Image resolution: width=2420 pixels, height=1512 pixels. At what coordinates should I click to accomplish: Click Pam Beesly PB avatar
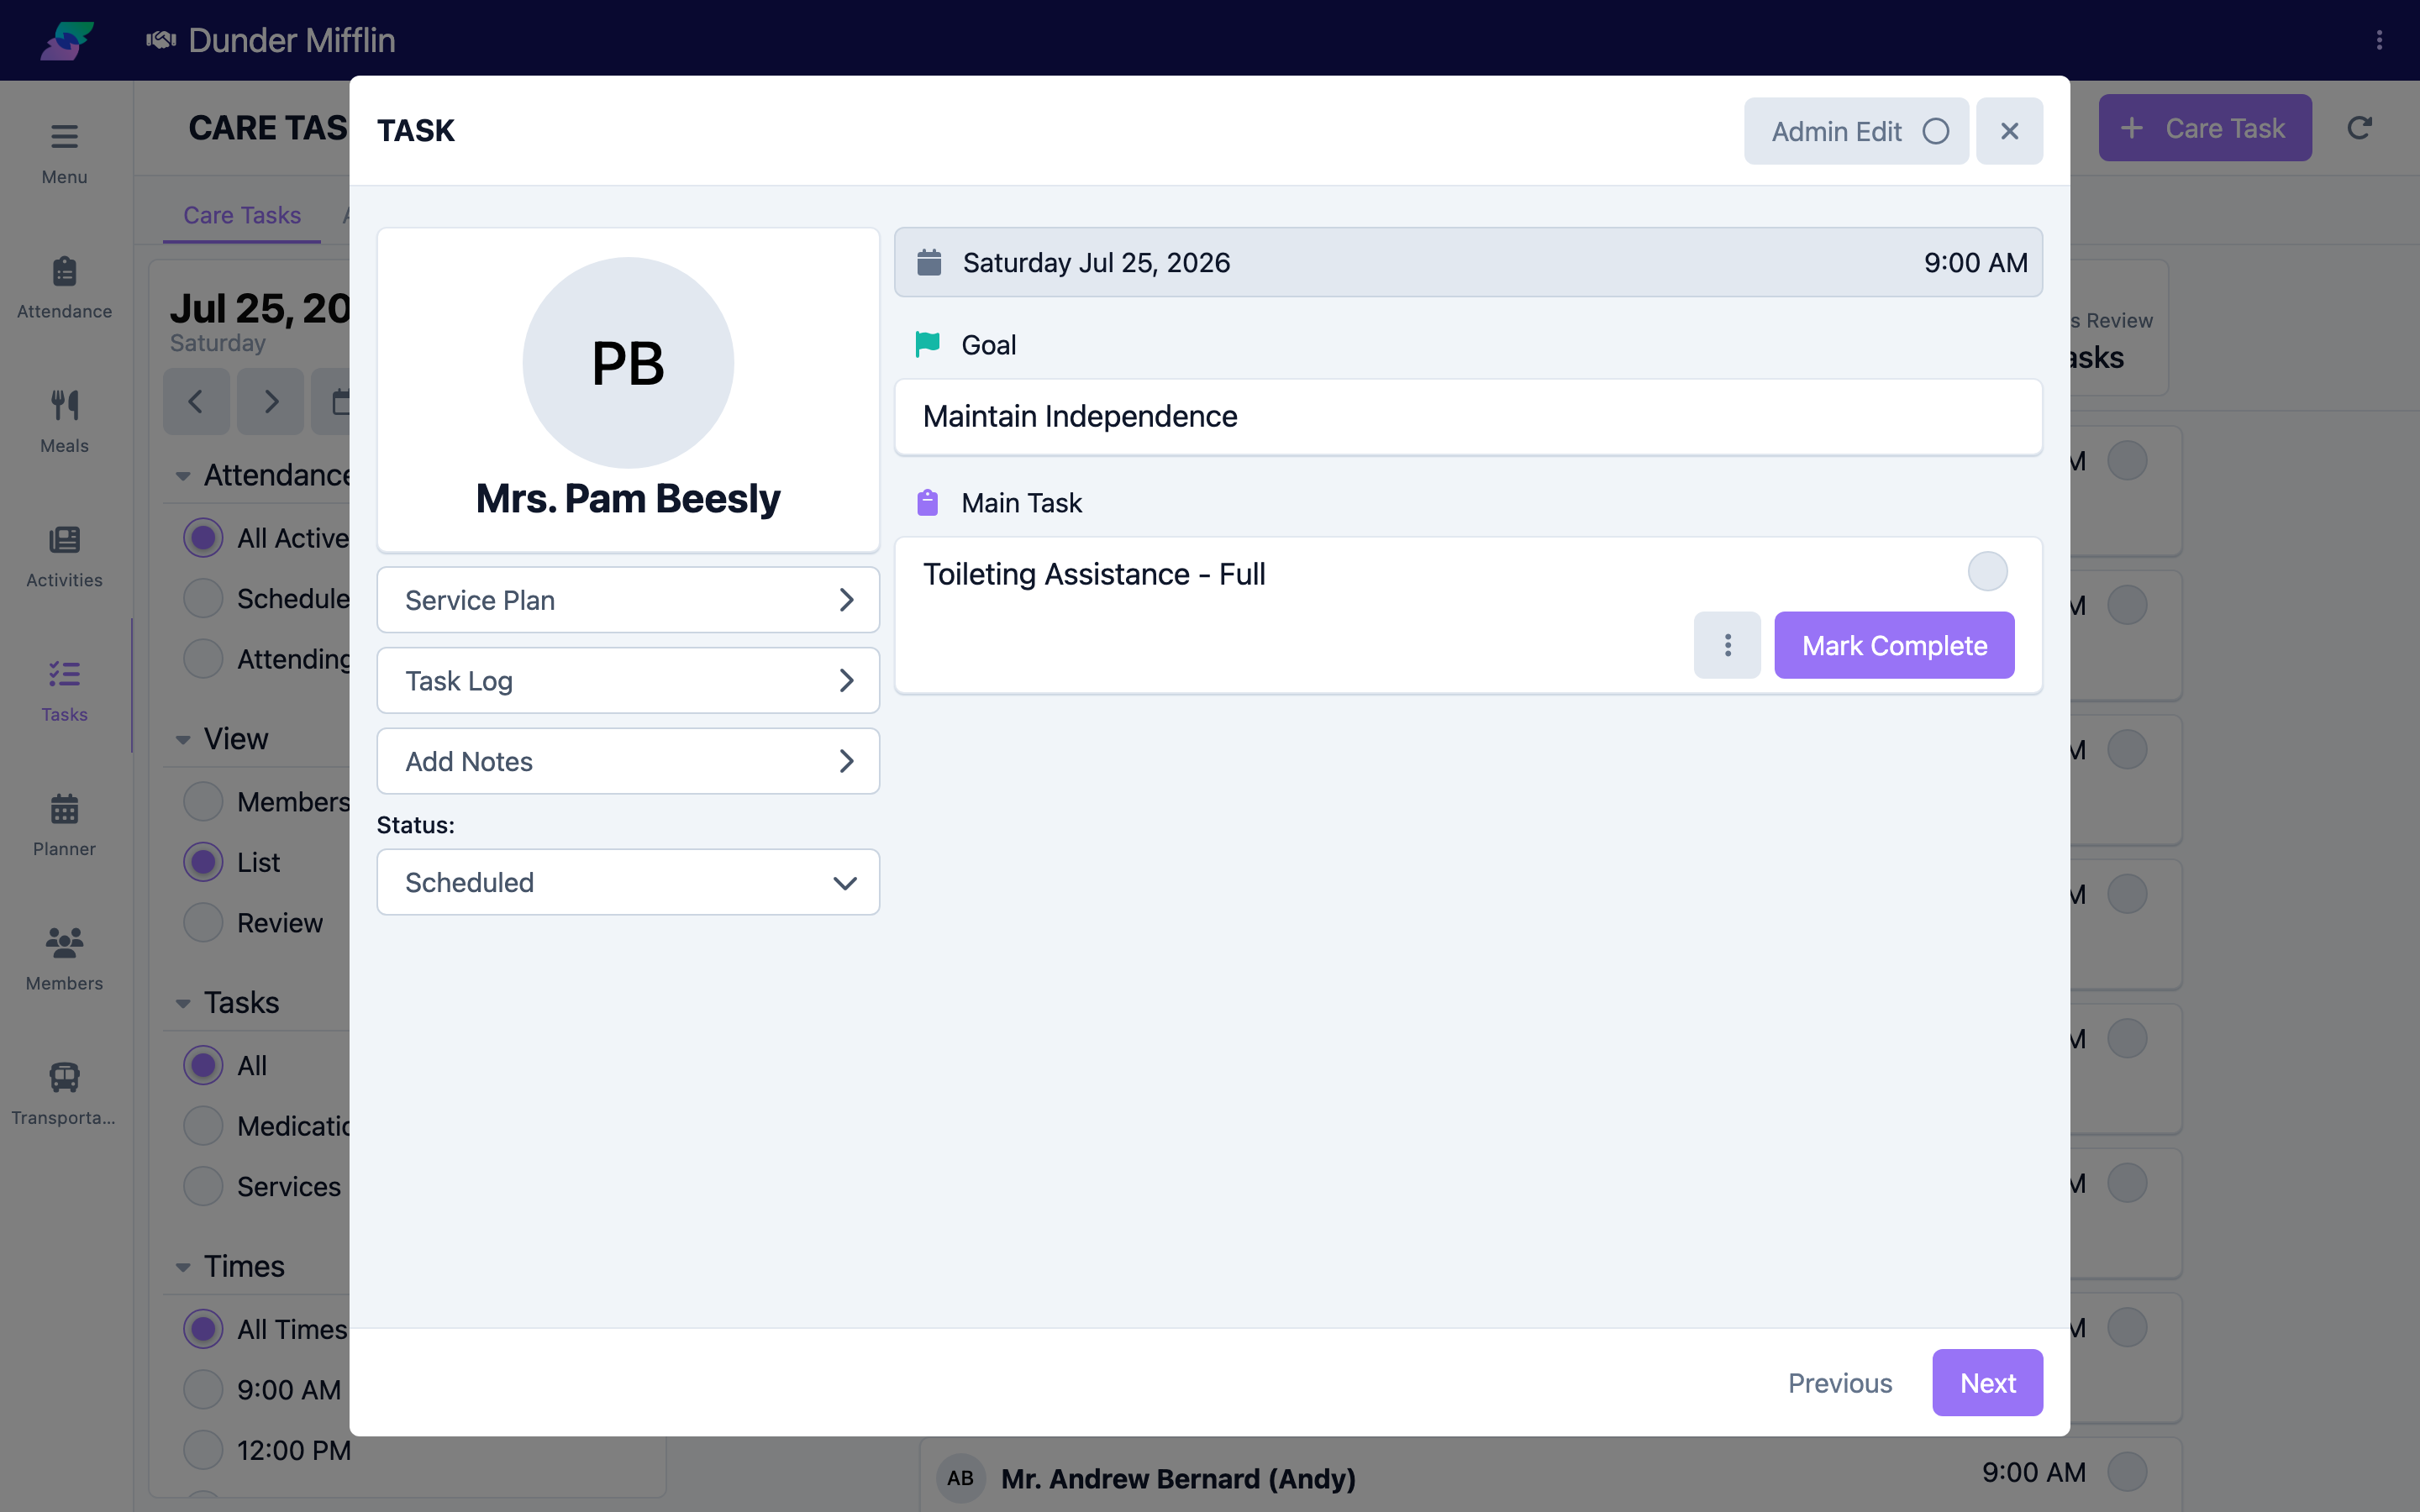[628, 362]
